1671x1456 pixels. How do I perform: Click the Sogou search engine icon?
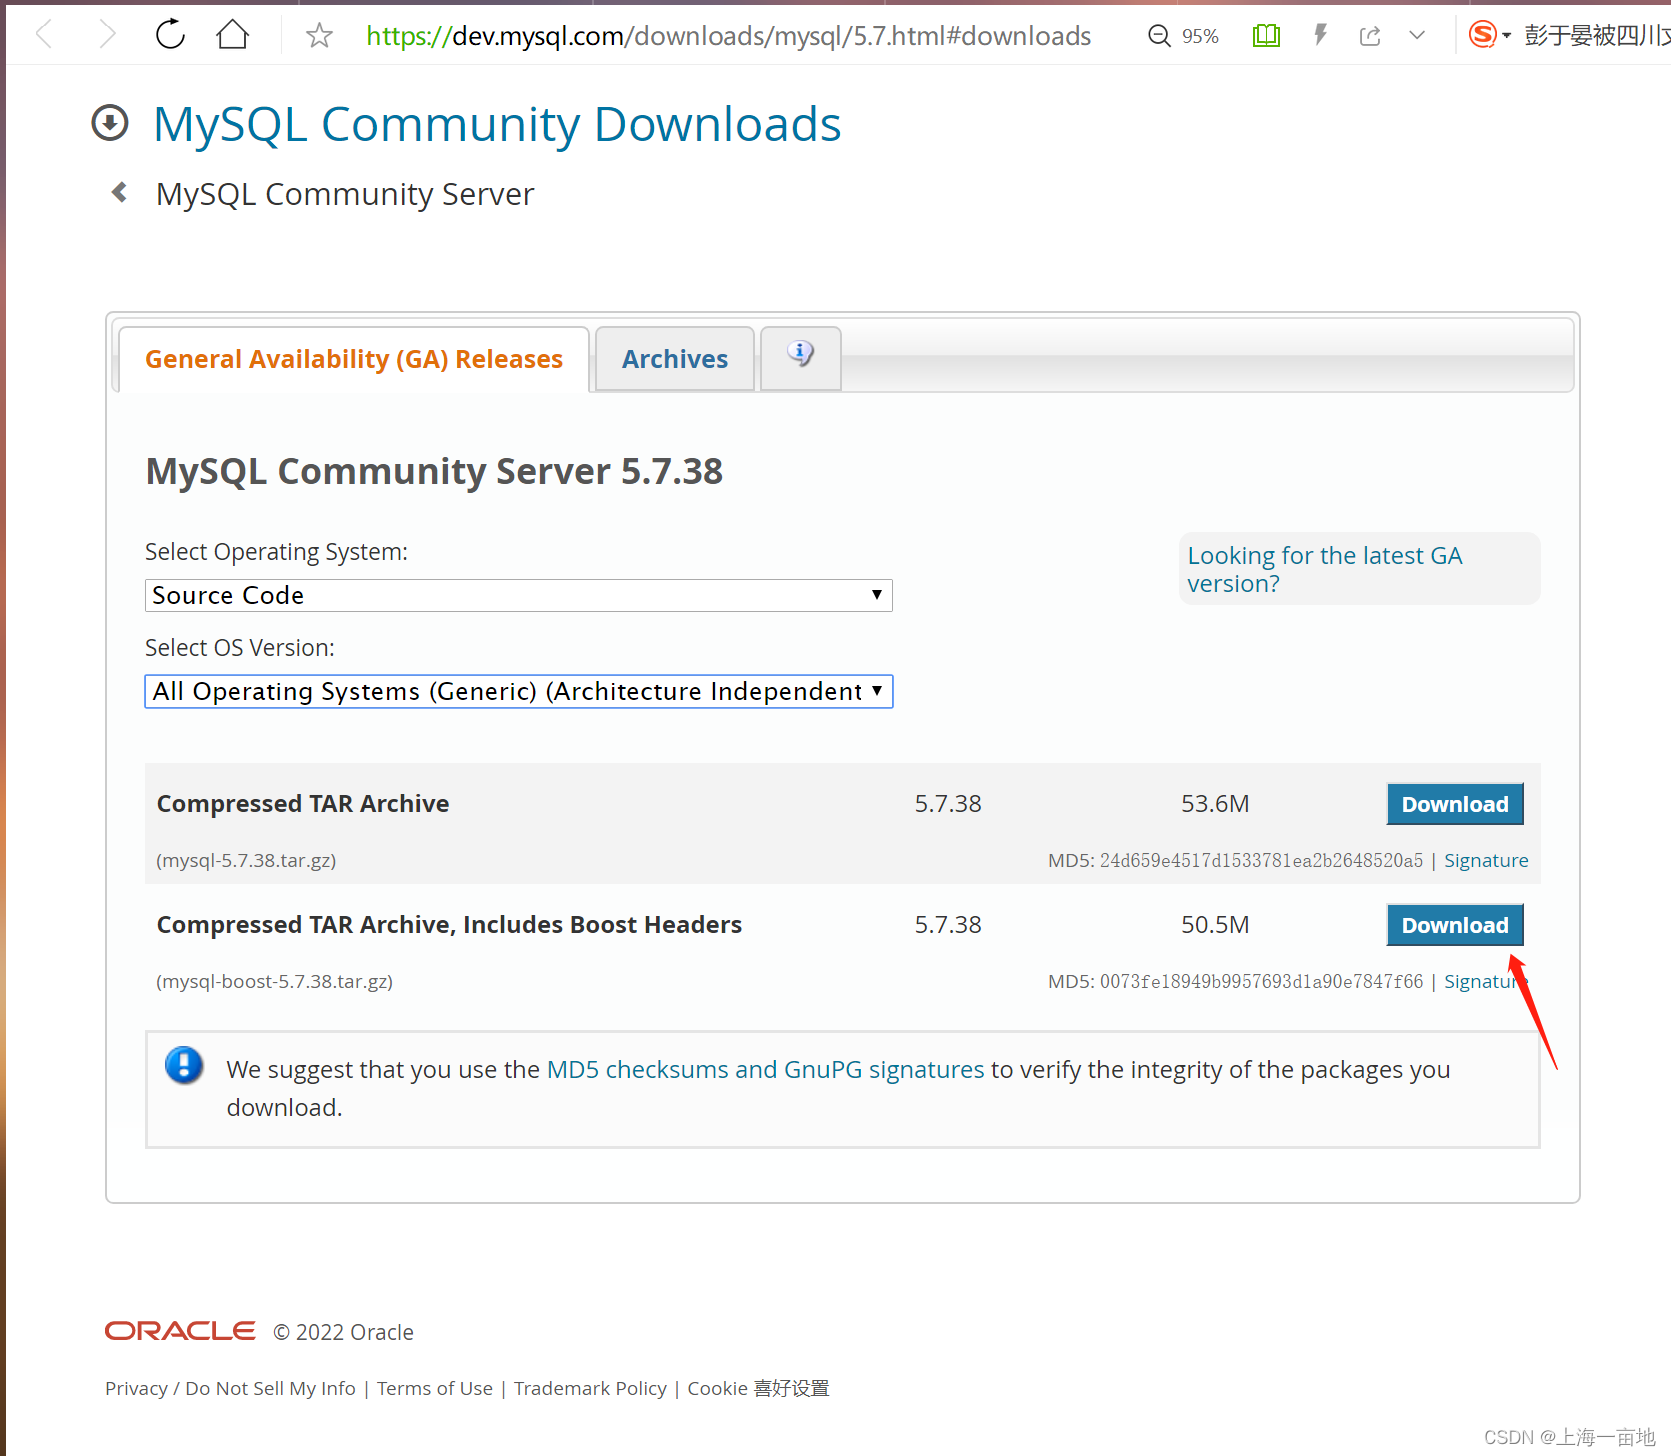tap(1483, 35)
